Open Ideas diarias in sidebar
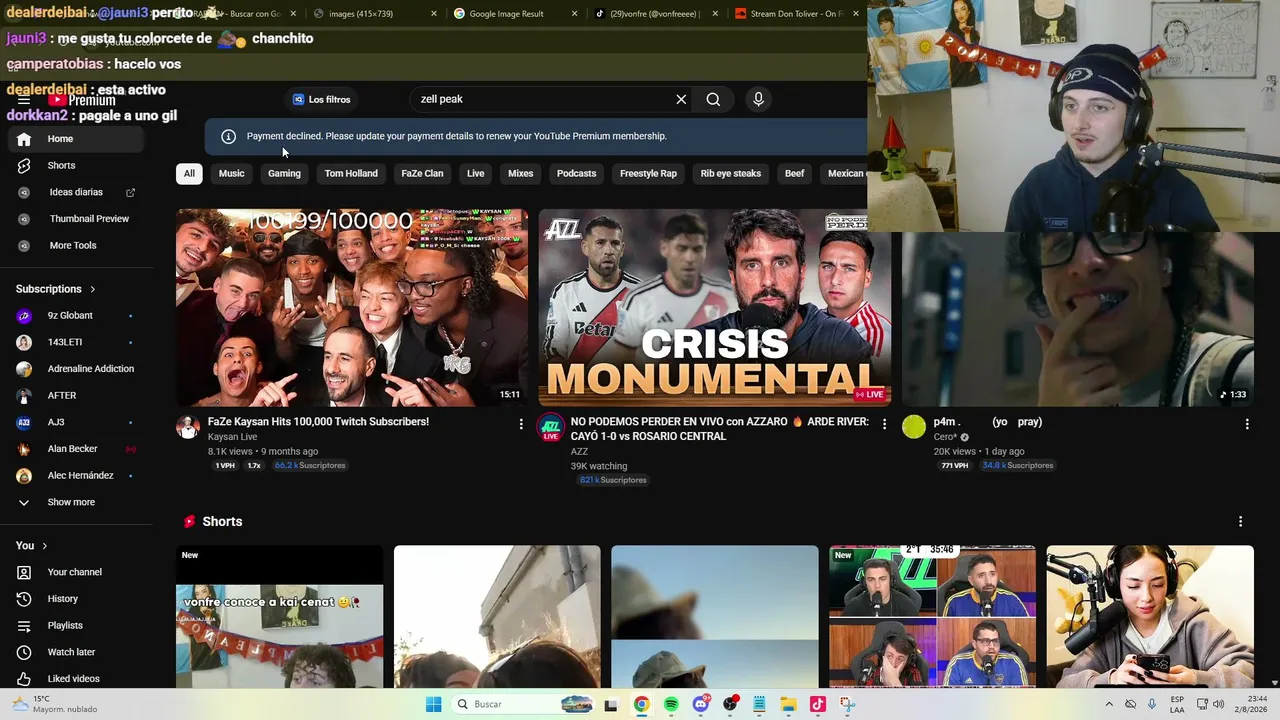Screen dimensions: 1280x720 click(x=77, y=192)
